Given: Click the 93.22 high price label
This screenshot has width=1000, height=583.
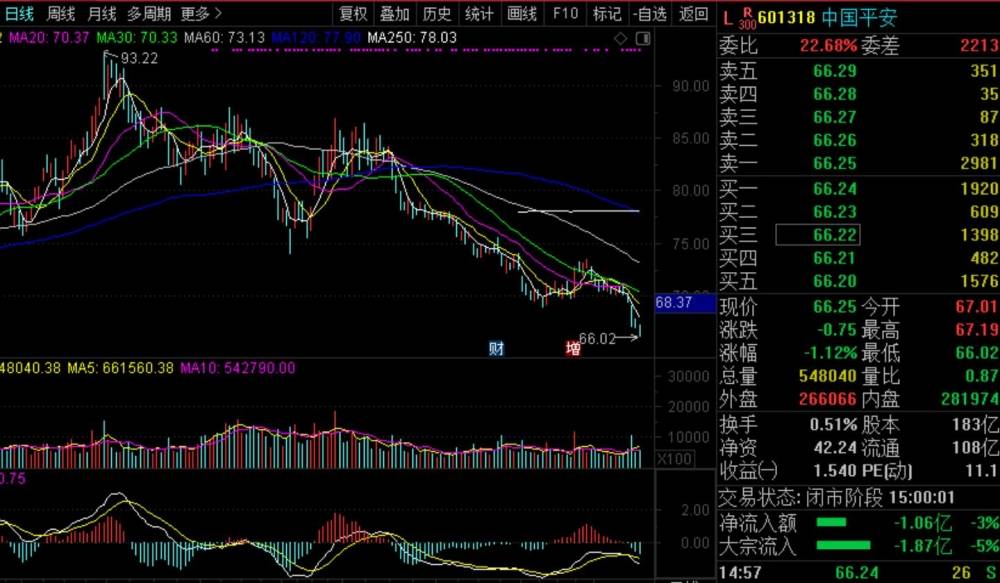Looking at the screenshot, I should [139, 59].
